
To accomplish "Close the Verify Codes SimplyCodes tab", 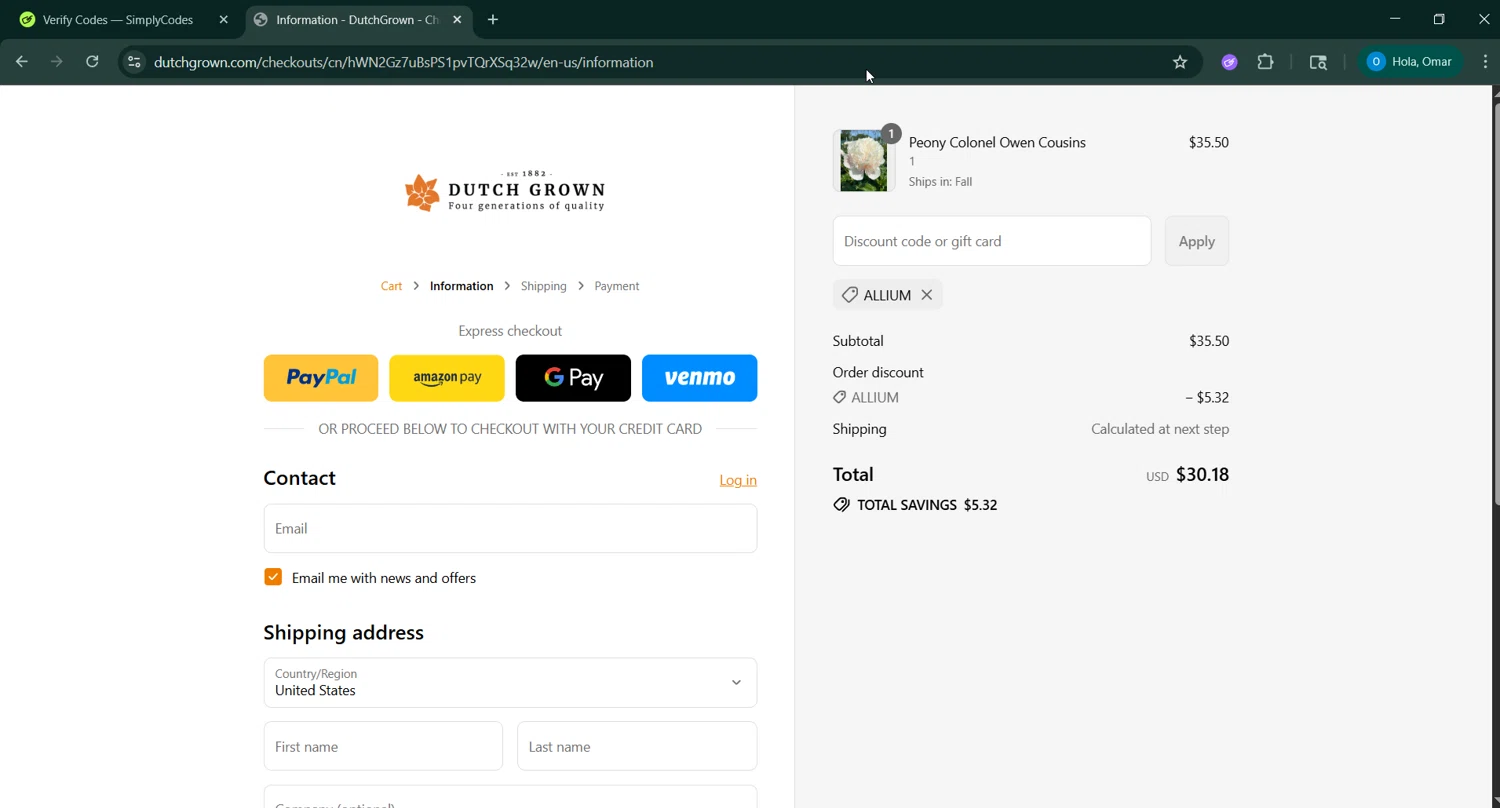I will coord(223,20).
